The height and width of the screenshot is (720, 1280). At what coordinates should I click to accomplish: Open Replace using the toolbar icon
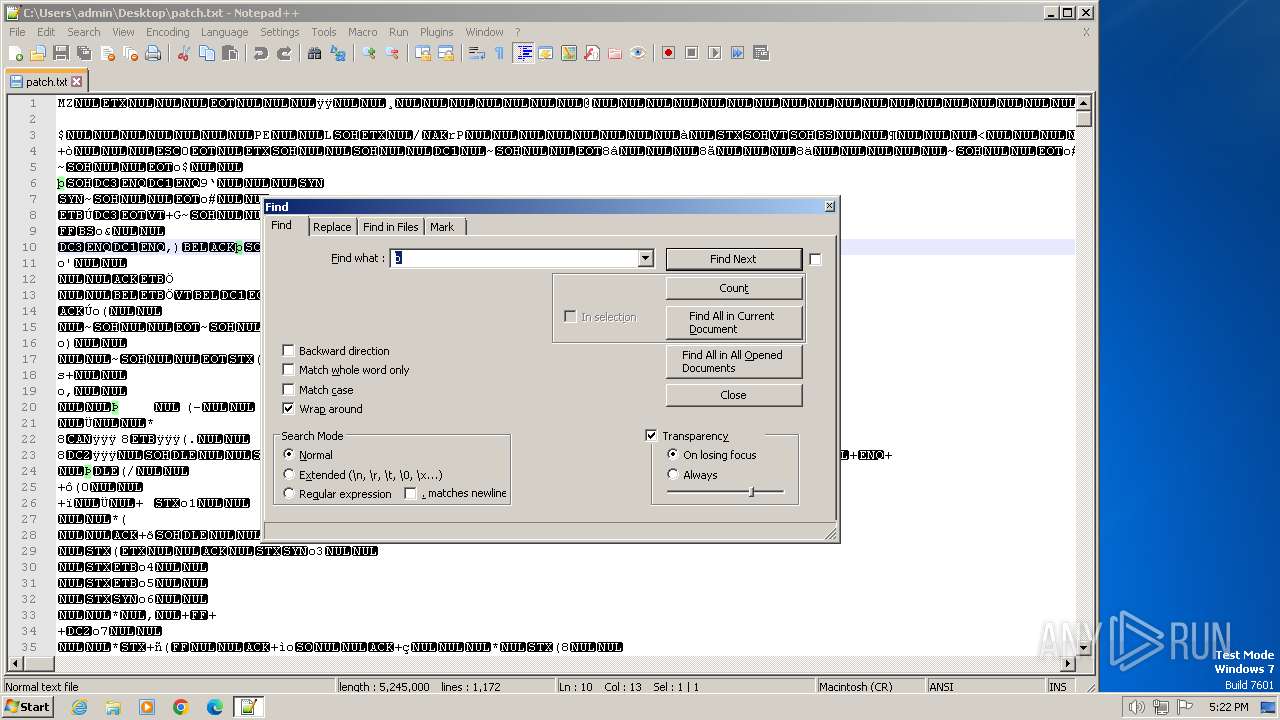click(338, 53)
